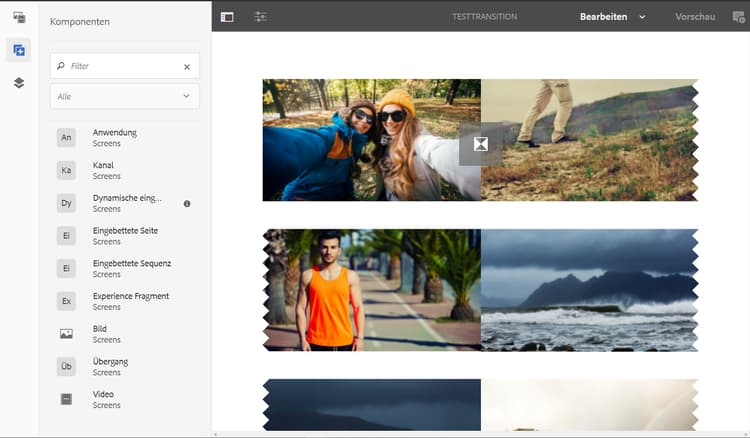
Task: Select the Anwendung component icon
Action: pyautogui.click(x=66, y=138)
